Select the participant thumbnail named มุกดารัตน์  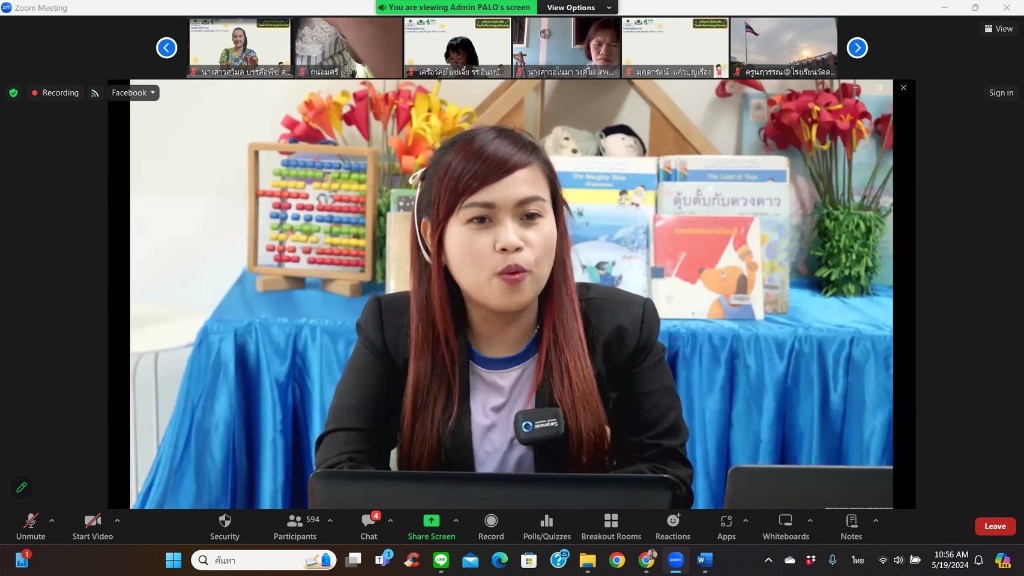[675, 48]
